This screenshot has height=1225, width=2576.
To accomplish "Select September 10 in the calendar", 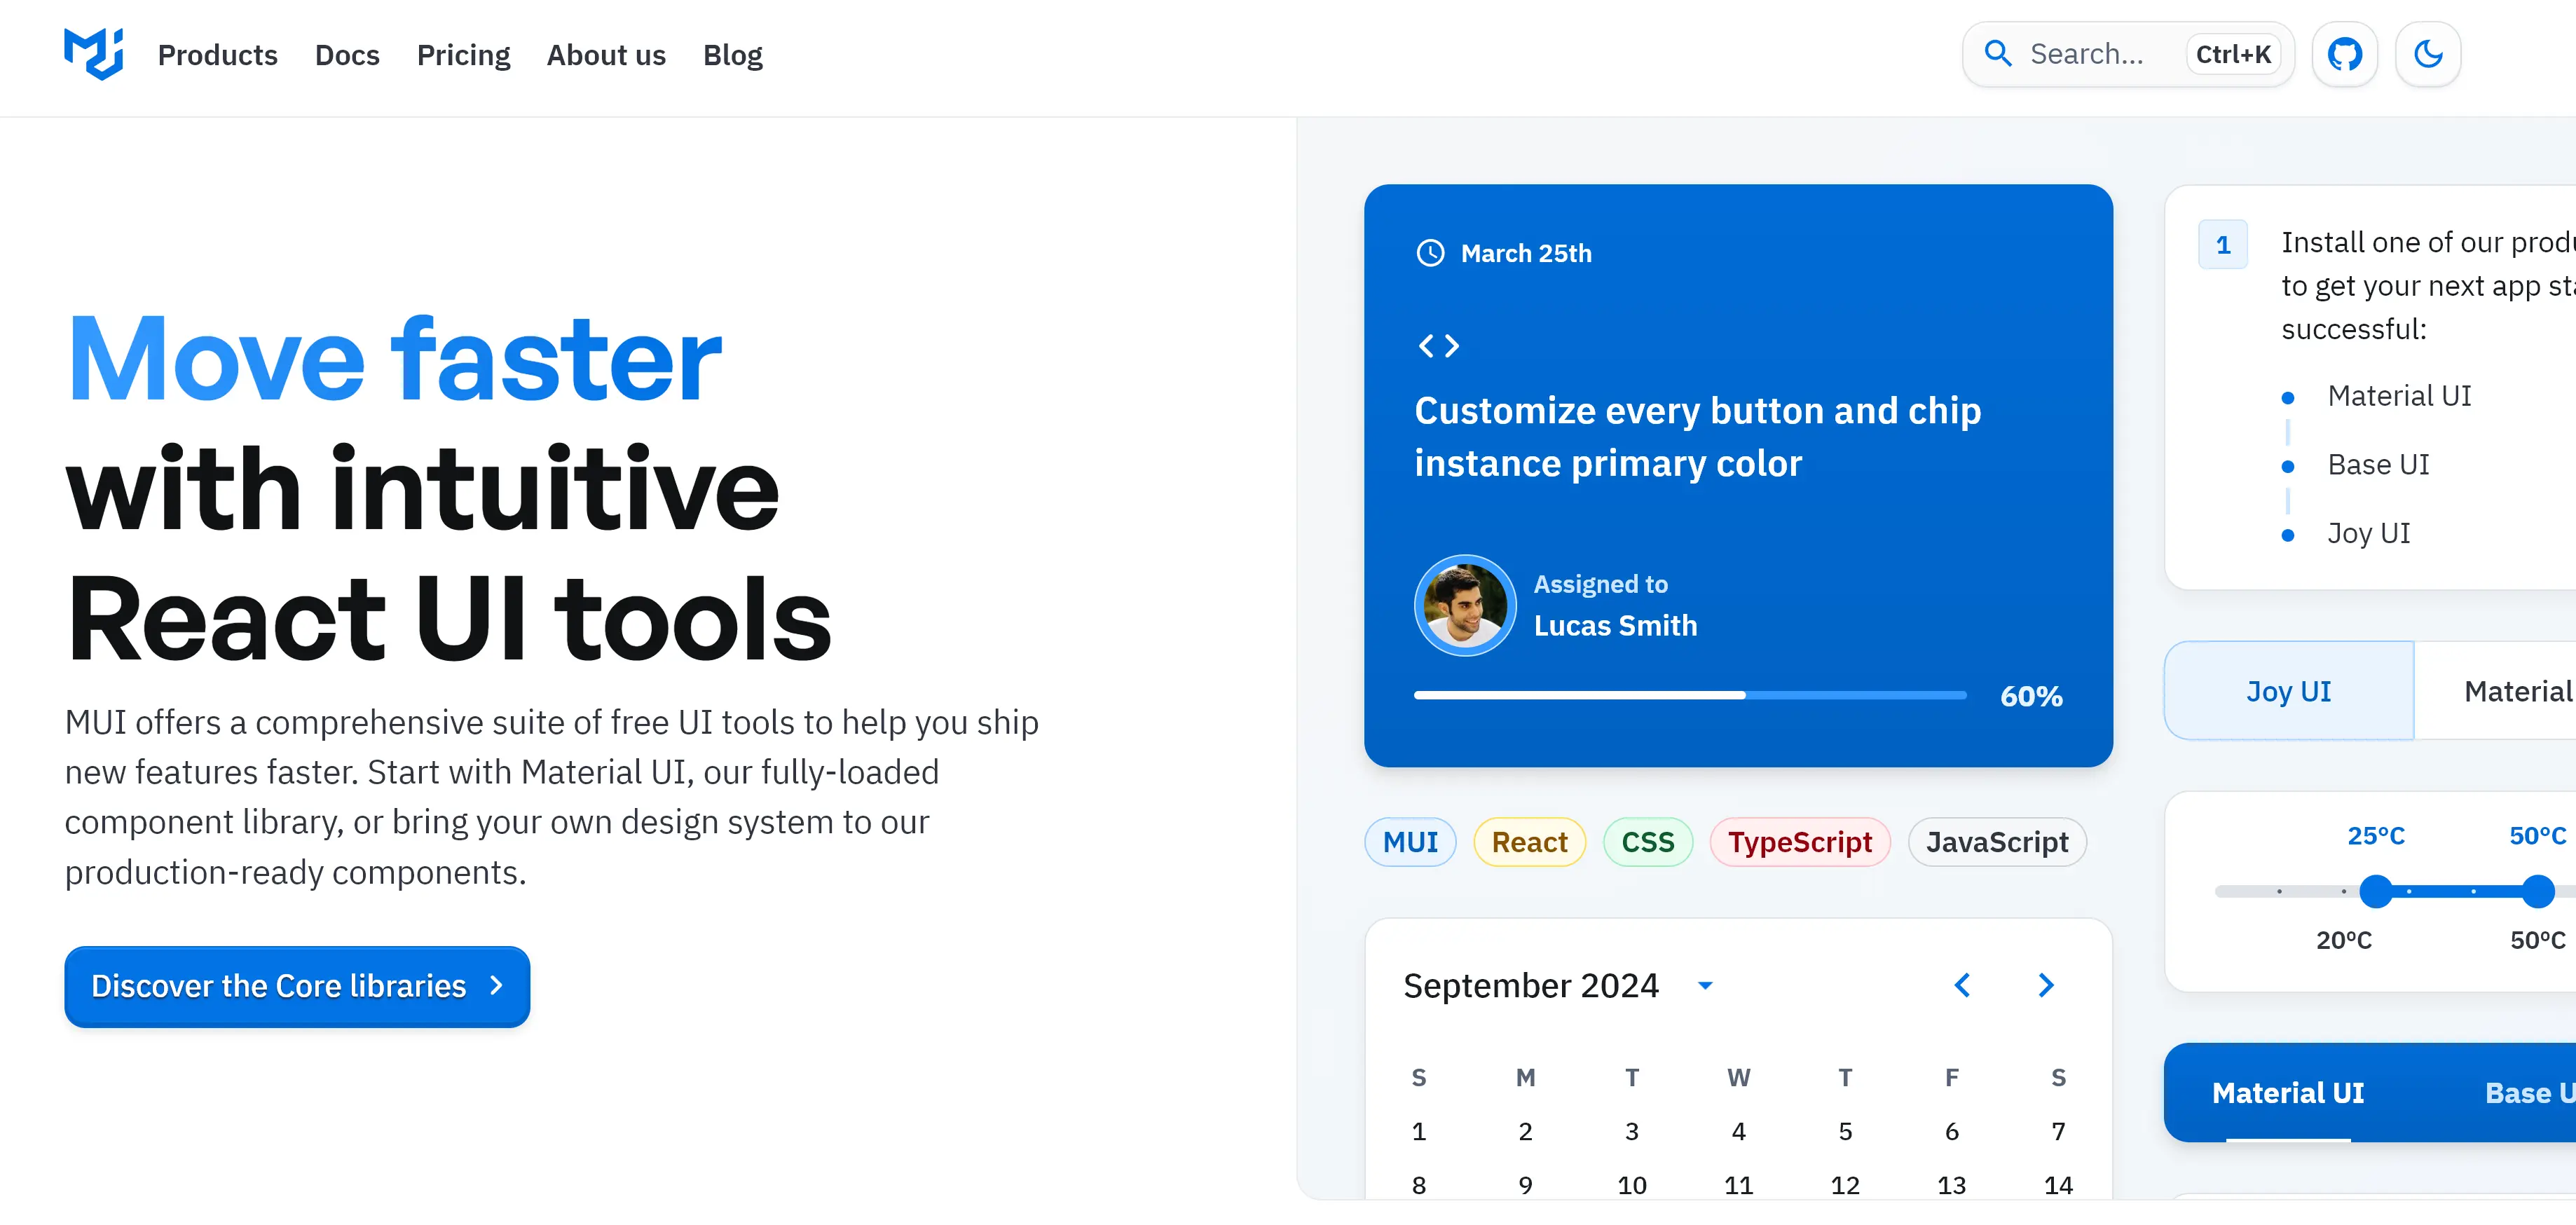I will (1631, 1185).
